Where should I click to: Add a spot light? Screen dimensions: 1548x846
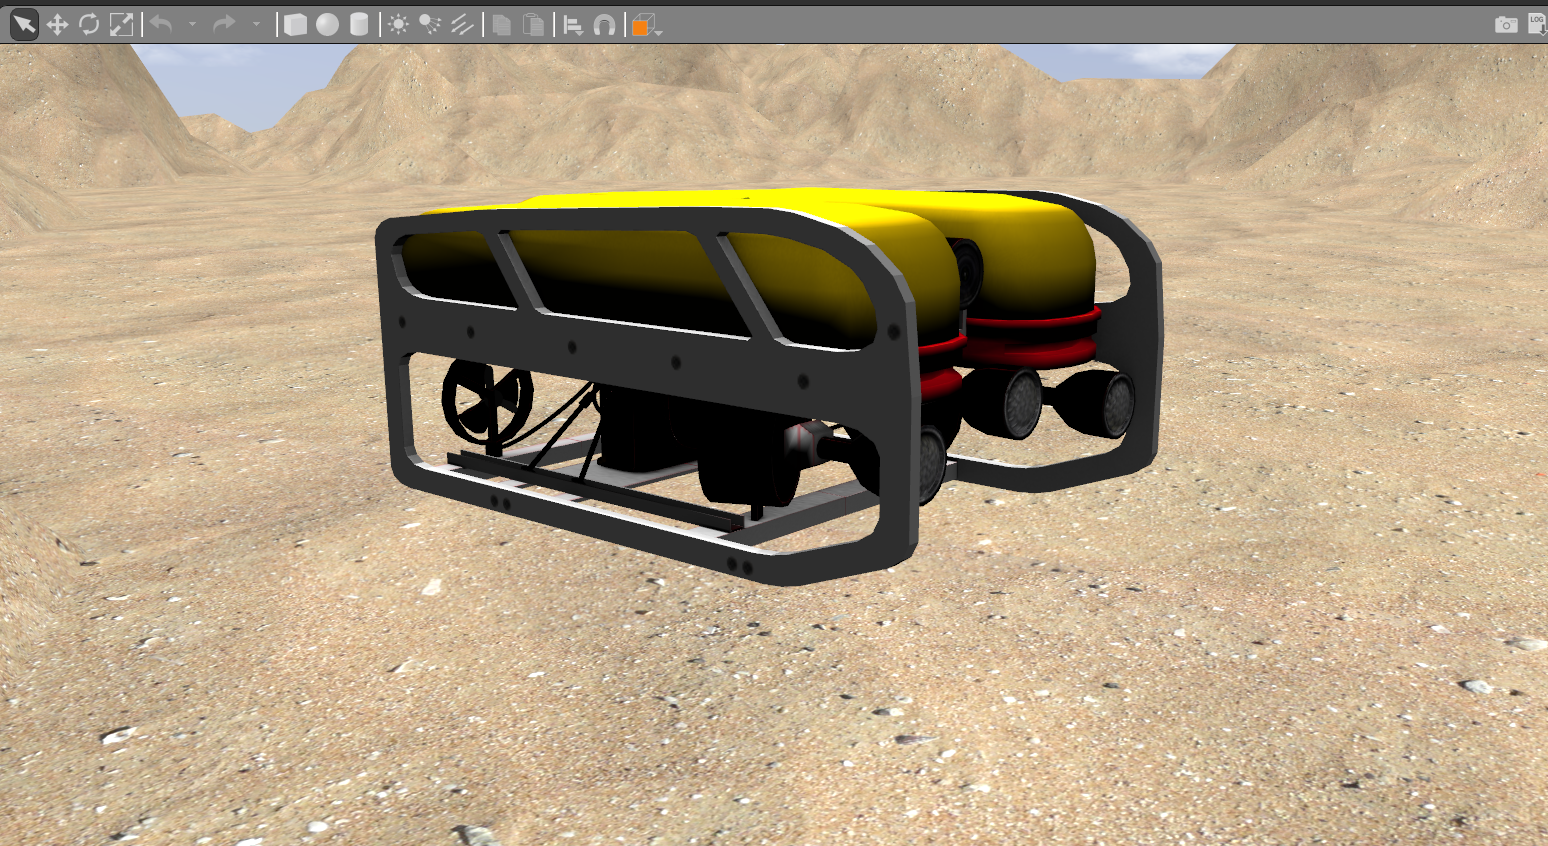430,24
